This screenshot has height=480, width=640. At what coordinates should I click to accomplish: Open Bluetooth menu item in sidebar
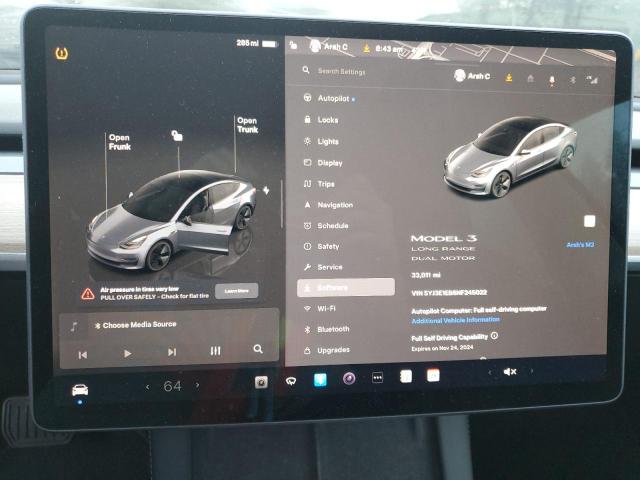326,329
